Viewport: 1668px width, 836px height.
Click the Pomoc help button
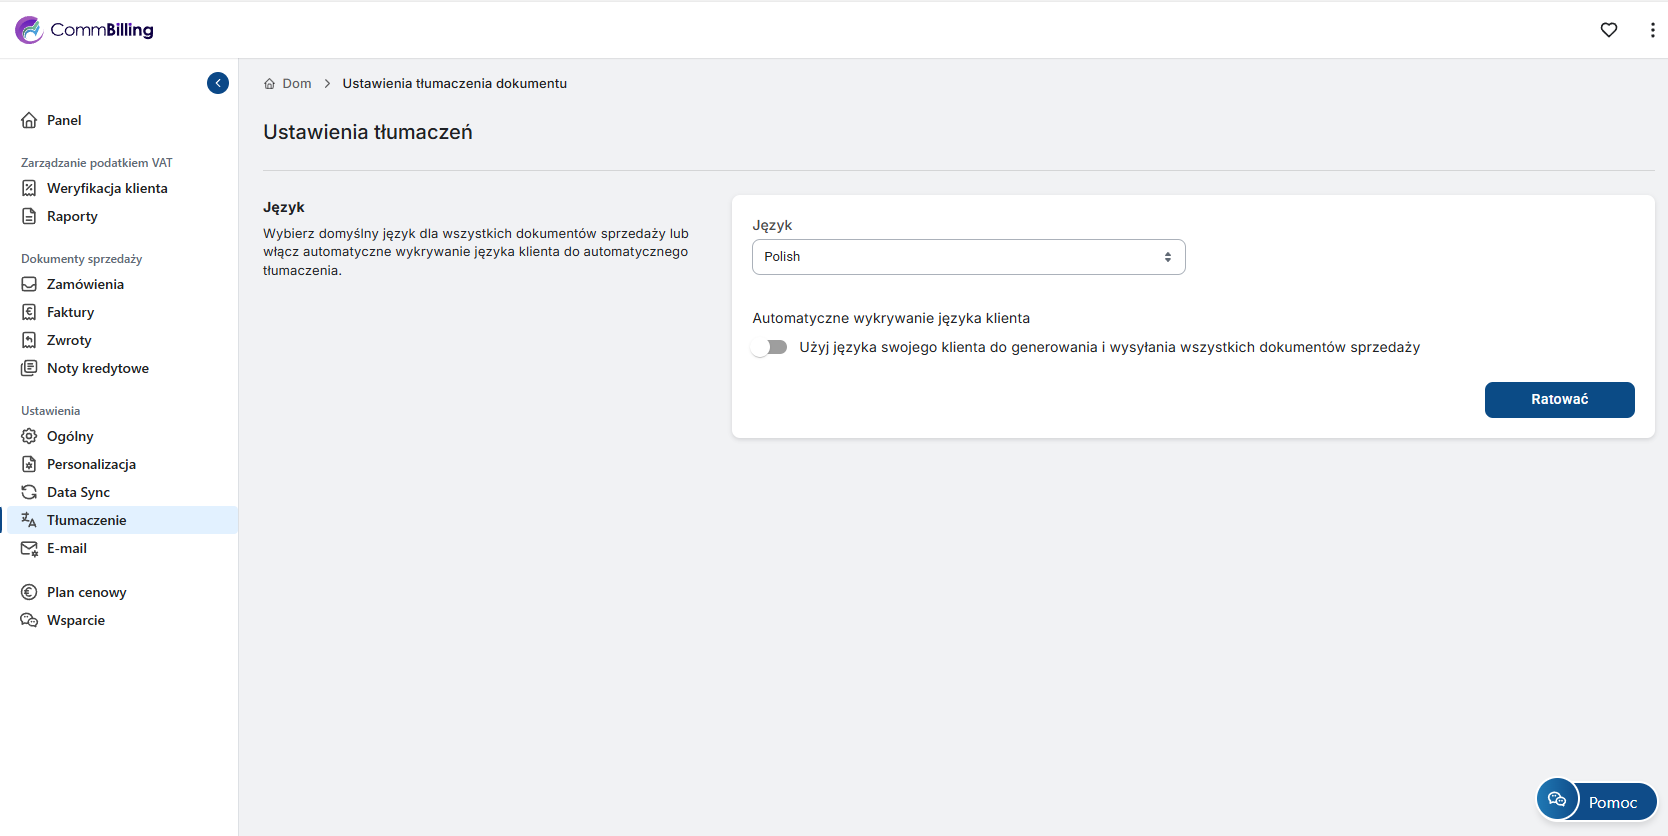point(1597,801)
